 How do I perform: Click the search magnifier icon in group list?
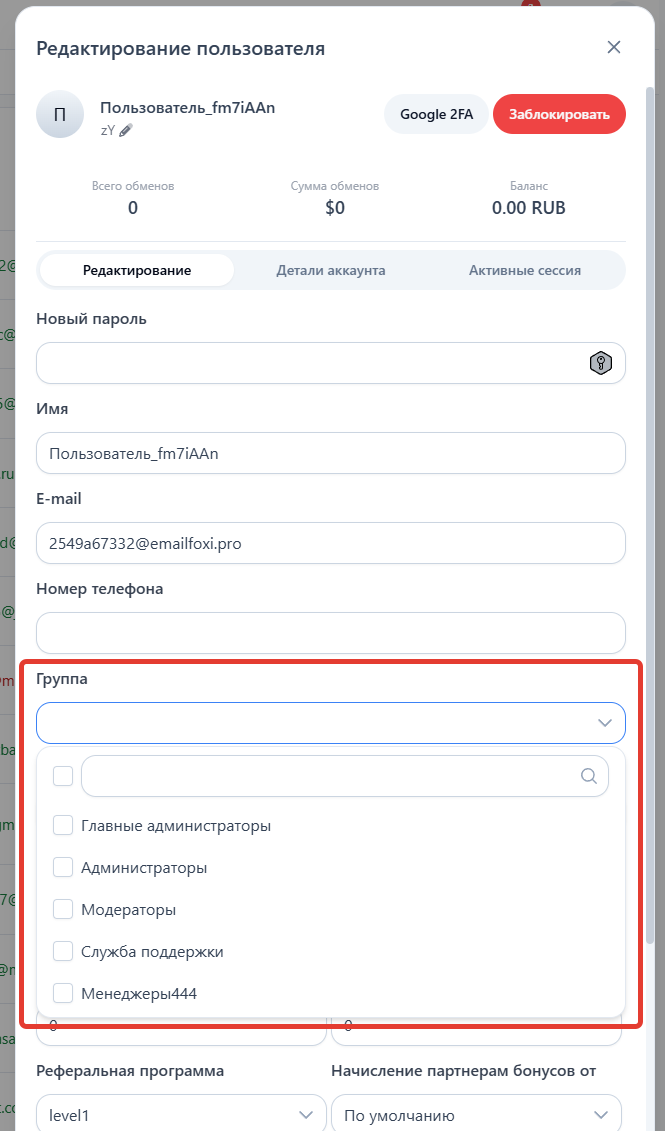point(589,776)
